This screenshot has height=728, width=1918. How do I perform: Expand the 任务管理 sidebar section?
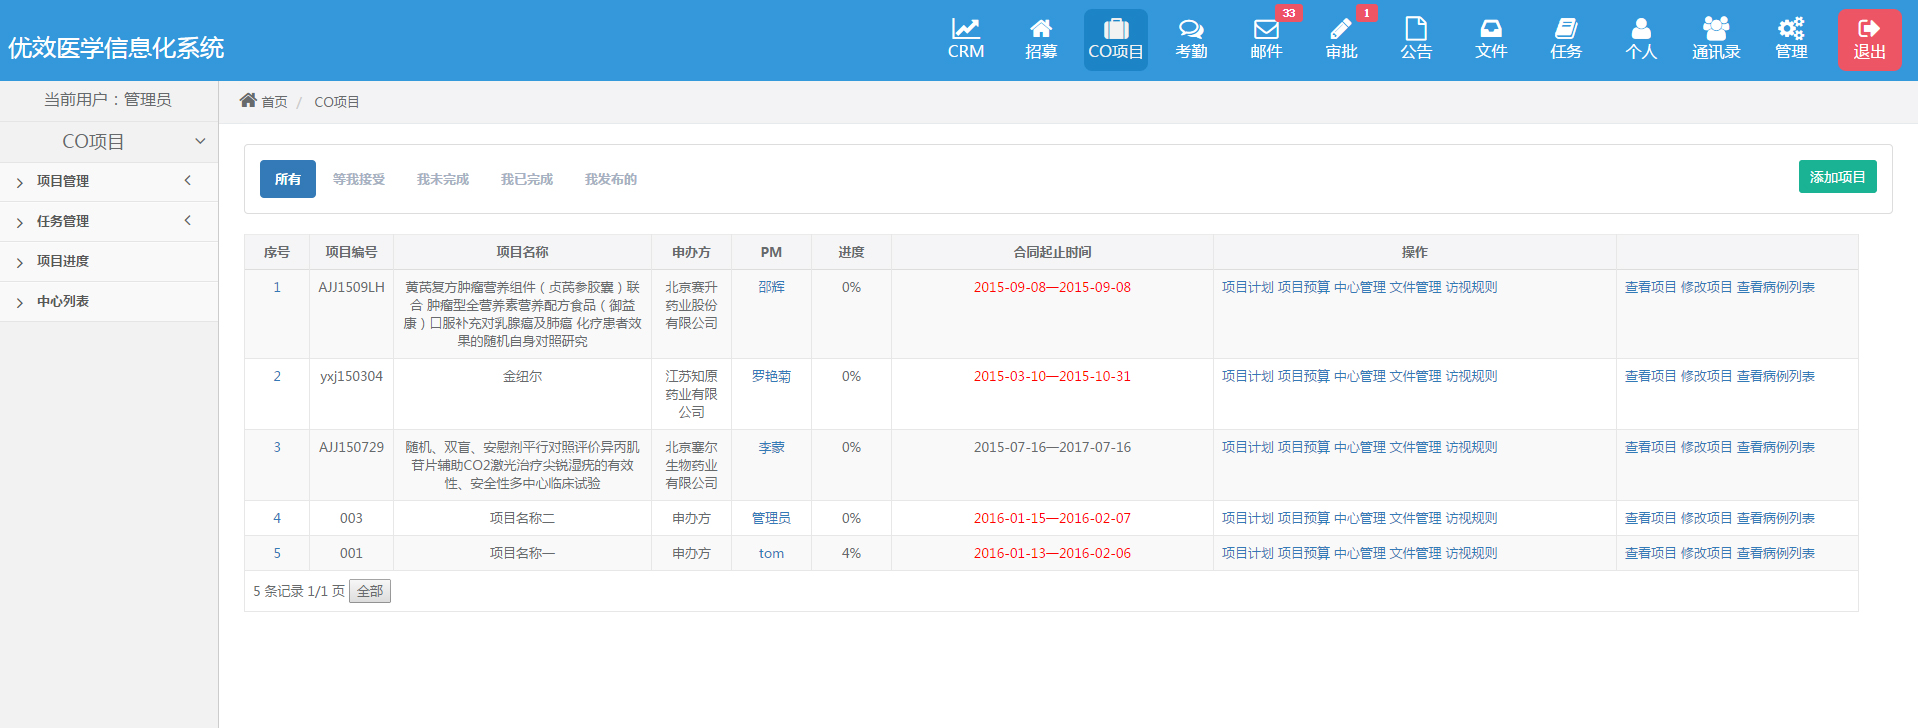pyautogui.click(x=63, y=221)
